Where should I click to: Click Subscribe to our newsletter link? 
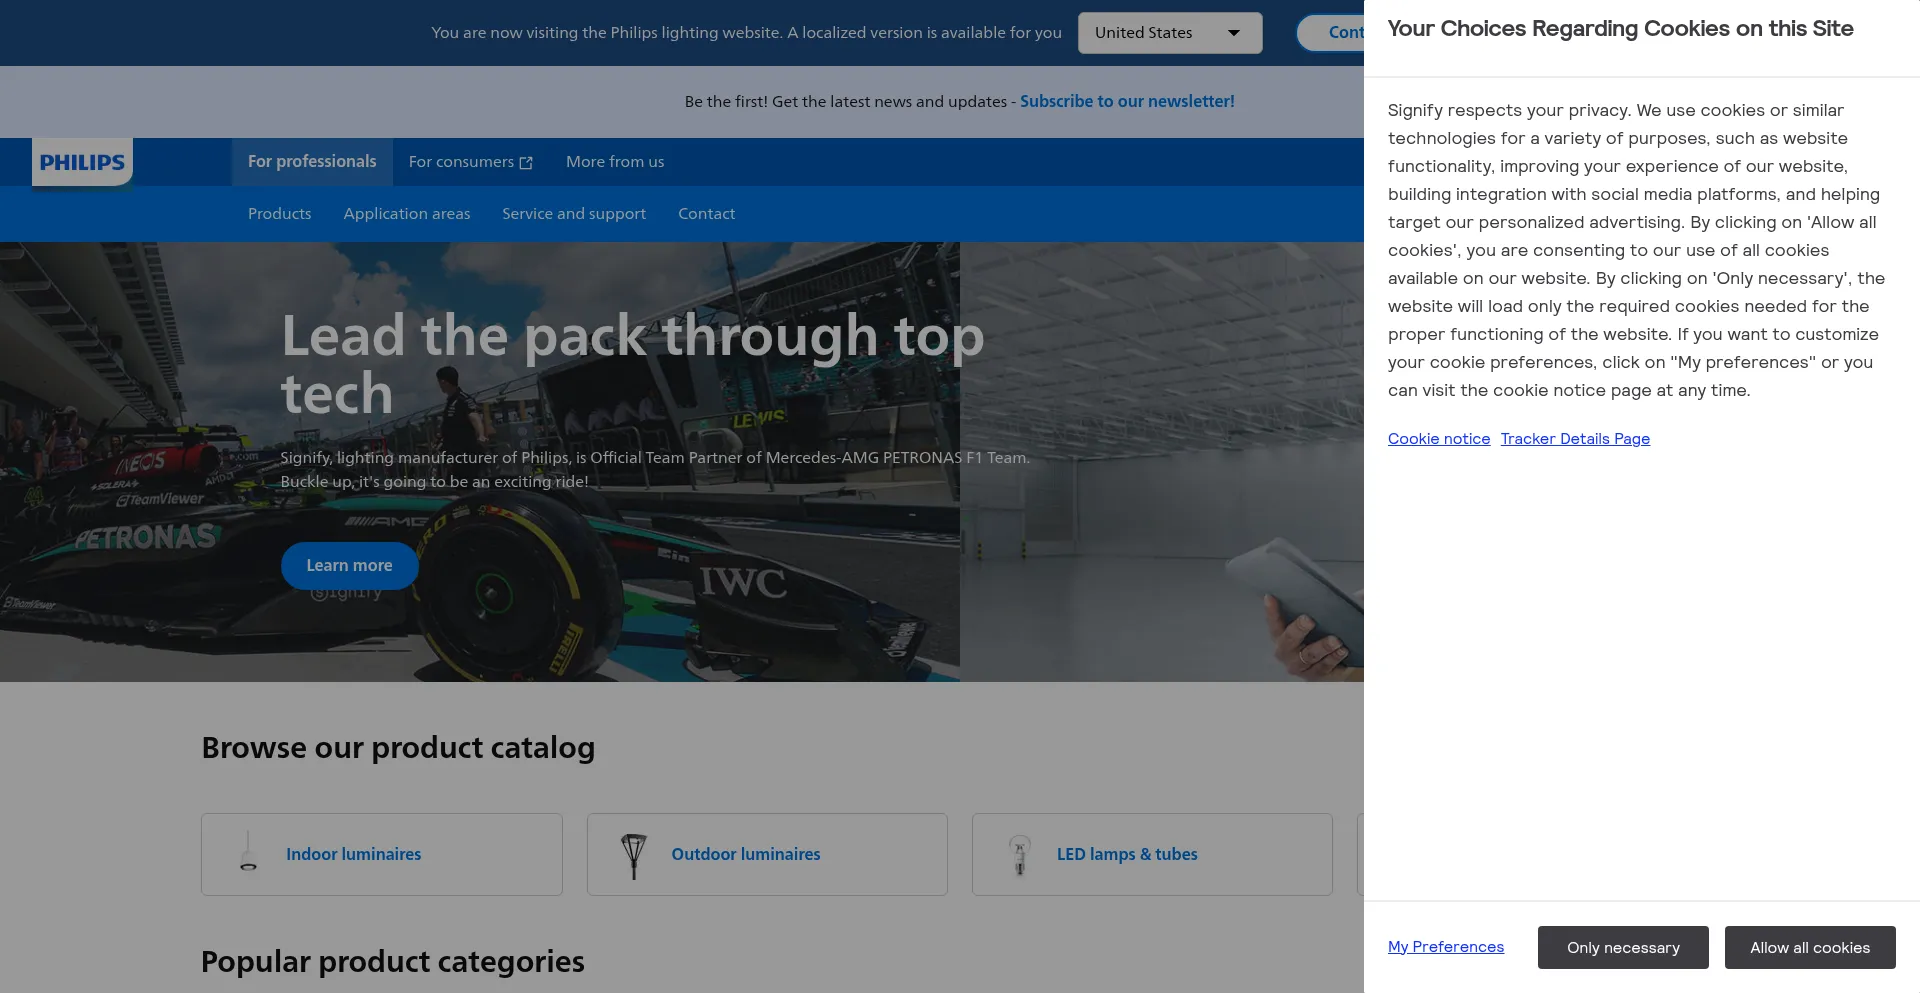click(x=1126, y=102)
